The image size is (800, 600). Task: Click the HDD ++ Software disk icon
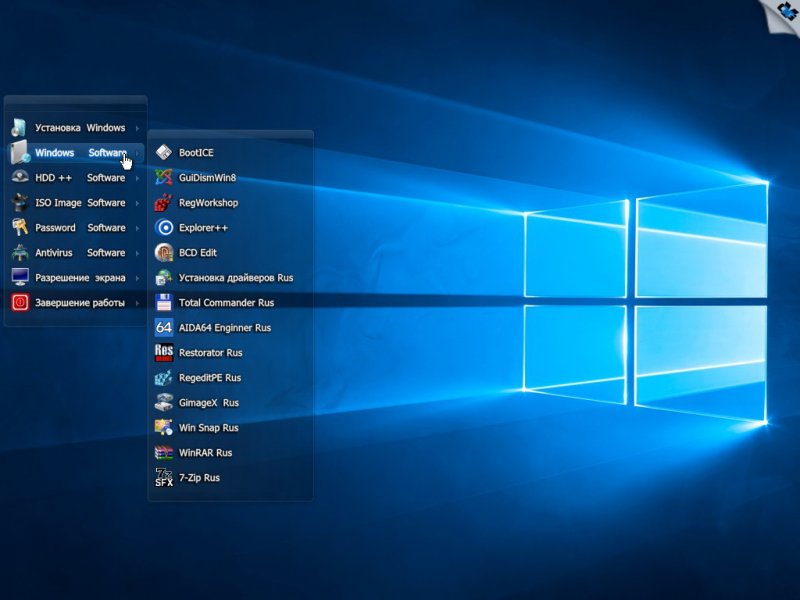[20, 177]
